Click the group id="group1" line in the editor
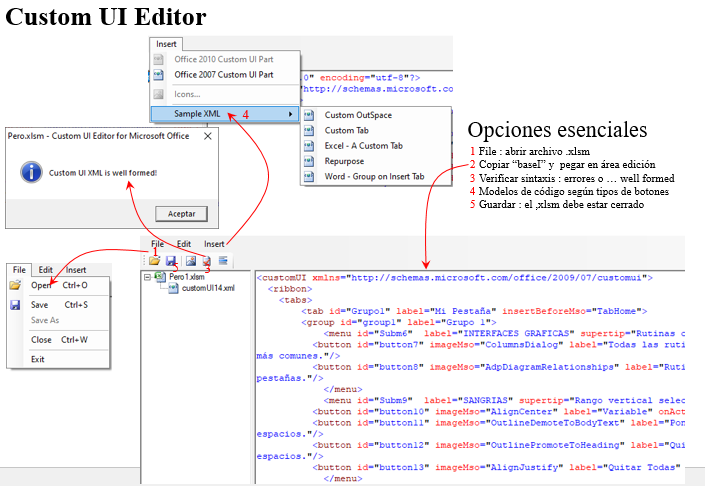 (x=399, y=322)
